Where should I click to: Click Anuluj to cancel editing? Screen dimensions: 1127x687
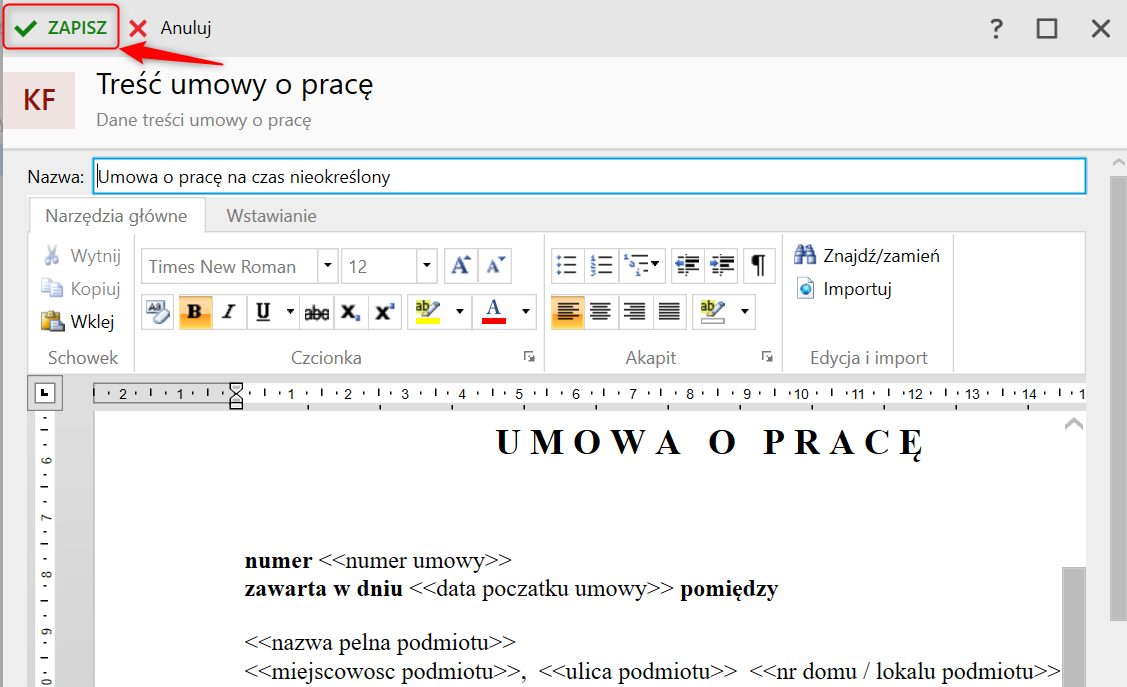(171, 28)
